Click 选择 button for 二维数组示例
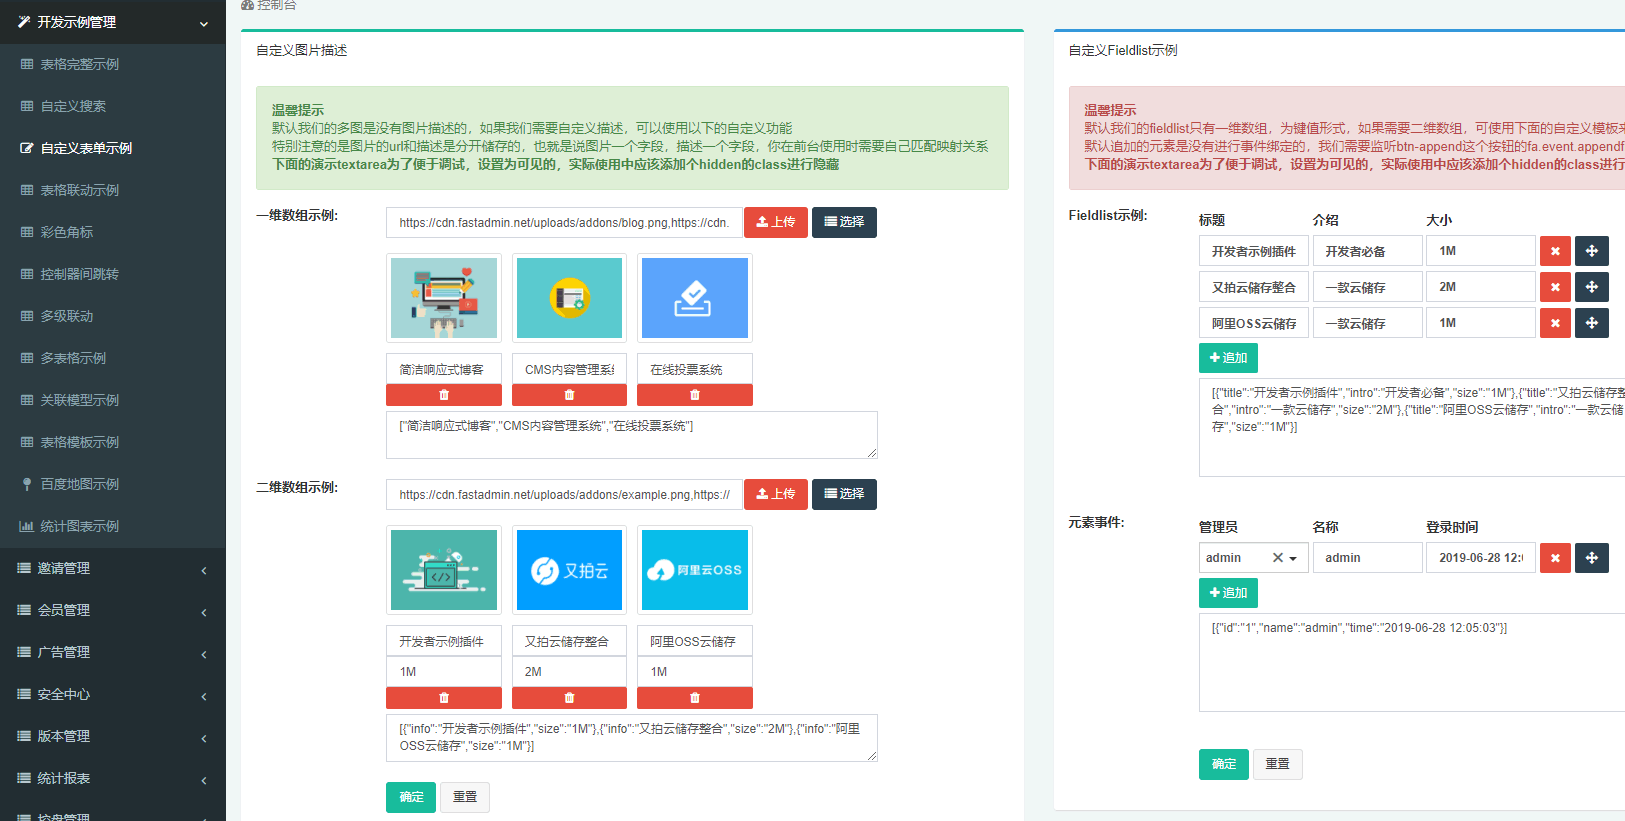 coord(844,494)
